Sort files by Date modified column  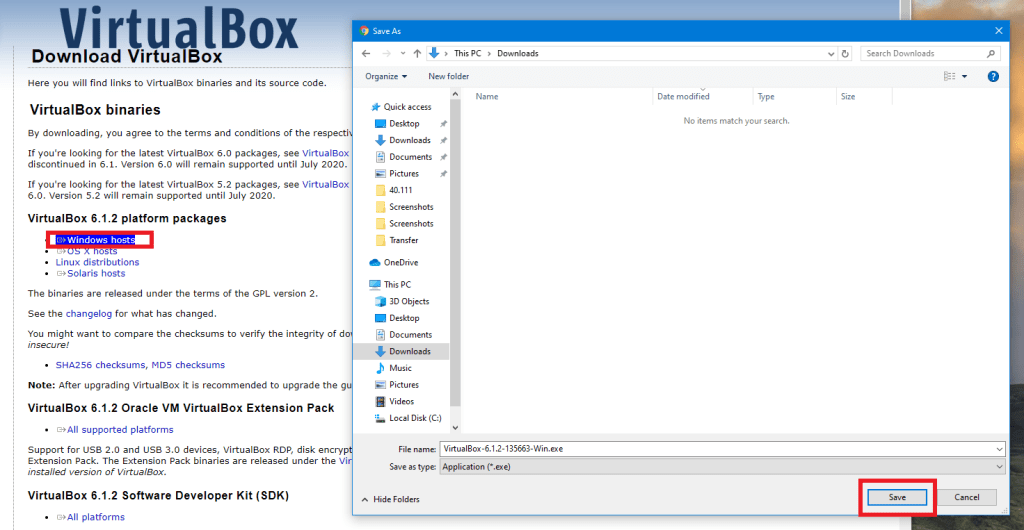point(683,97)
